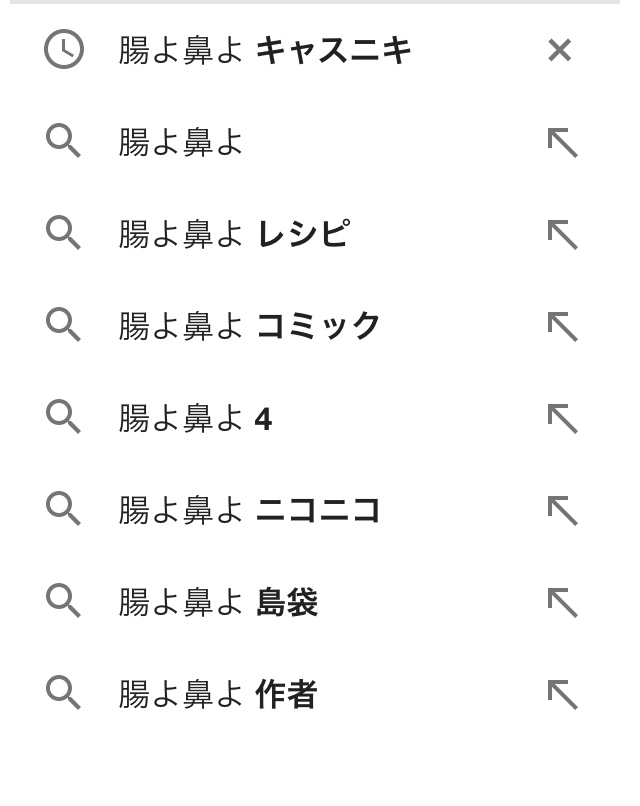This screenshot has height=806, width=640.
Task: Click the clock history icon
Action: 64,50
